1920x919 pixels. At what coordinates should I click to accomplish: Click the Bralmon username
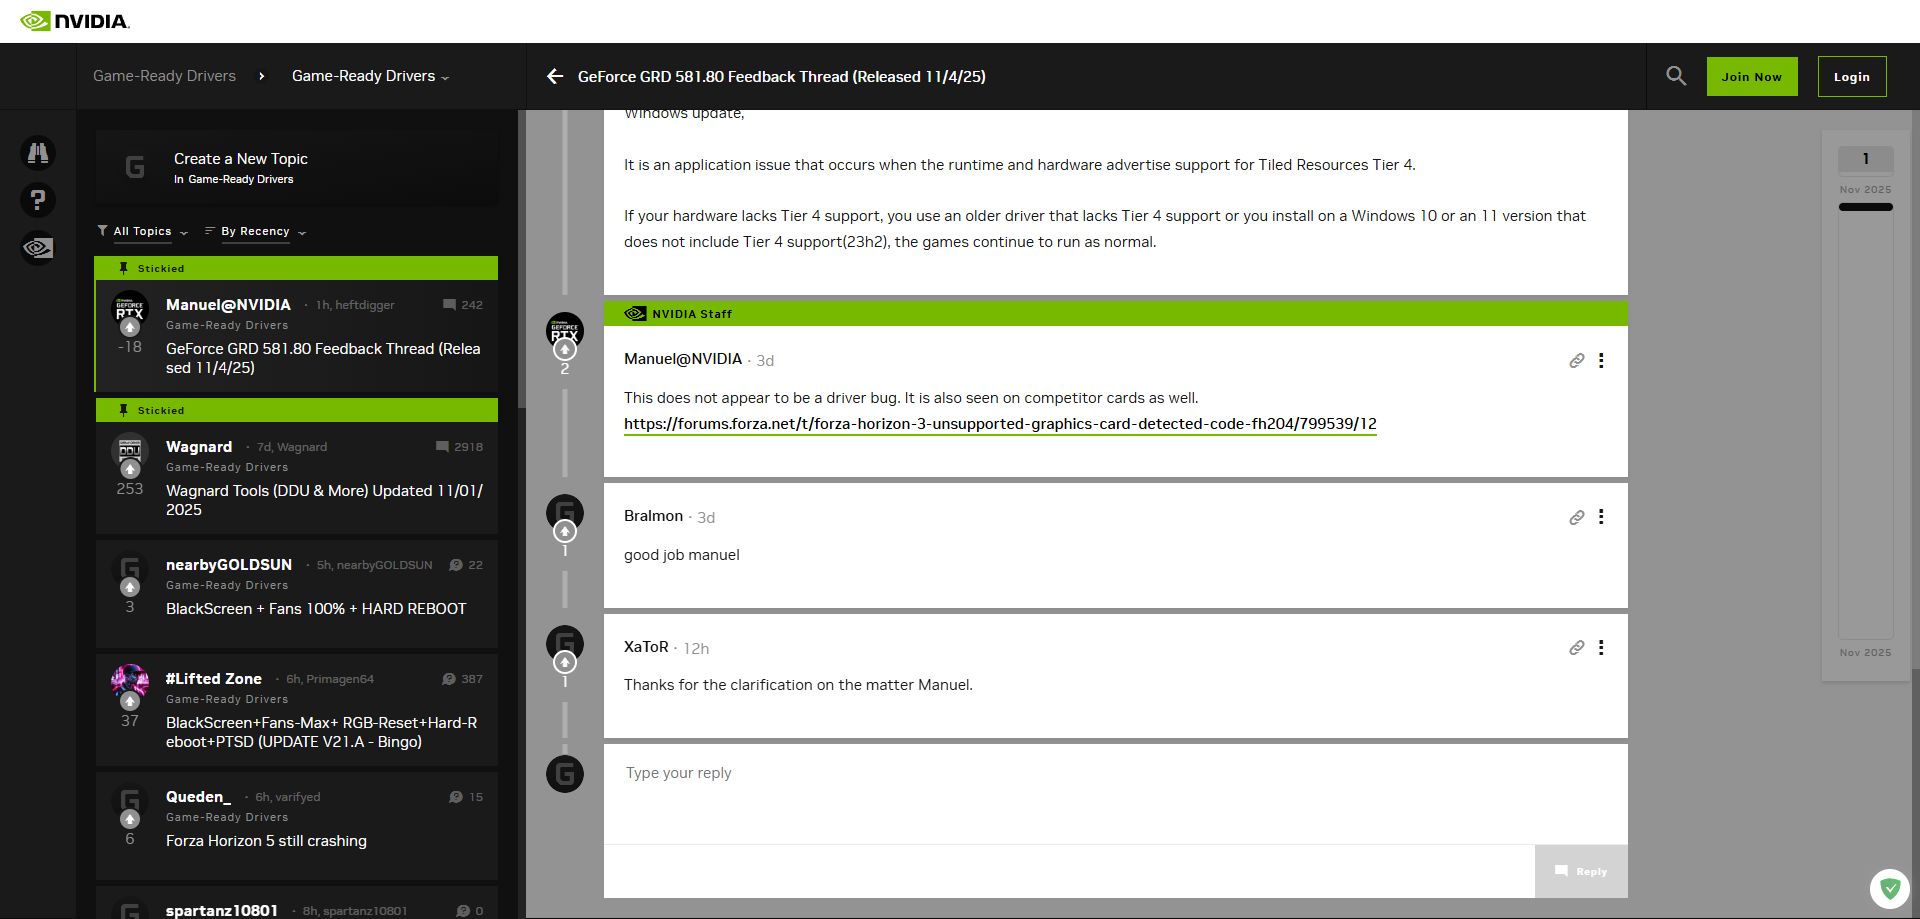(x=653, y=516)
